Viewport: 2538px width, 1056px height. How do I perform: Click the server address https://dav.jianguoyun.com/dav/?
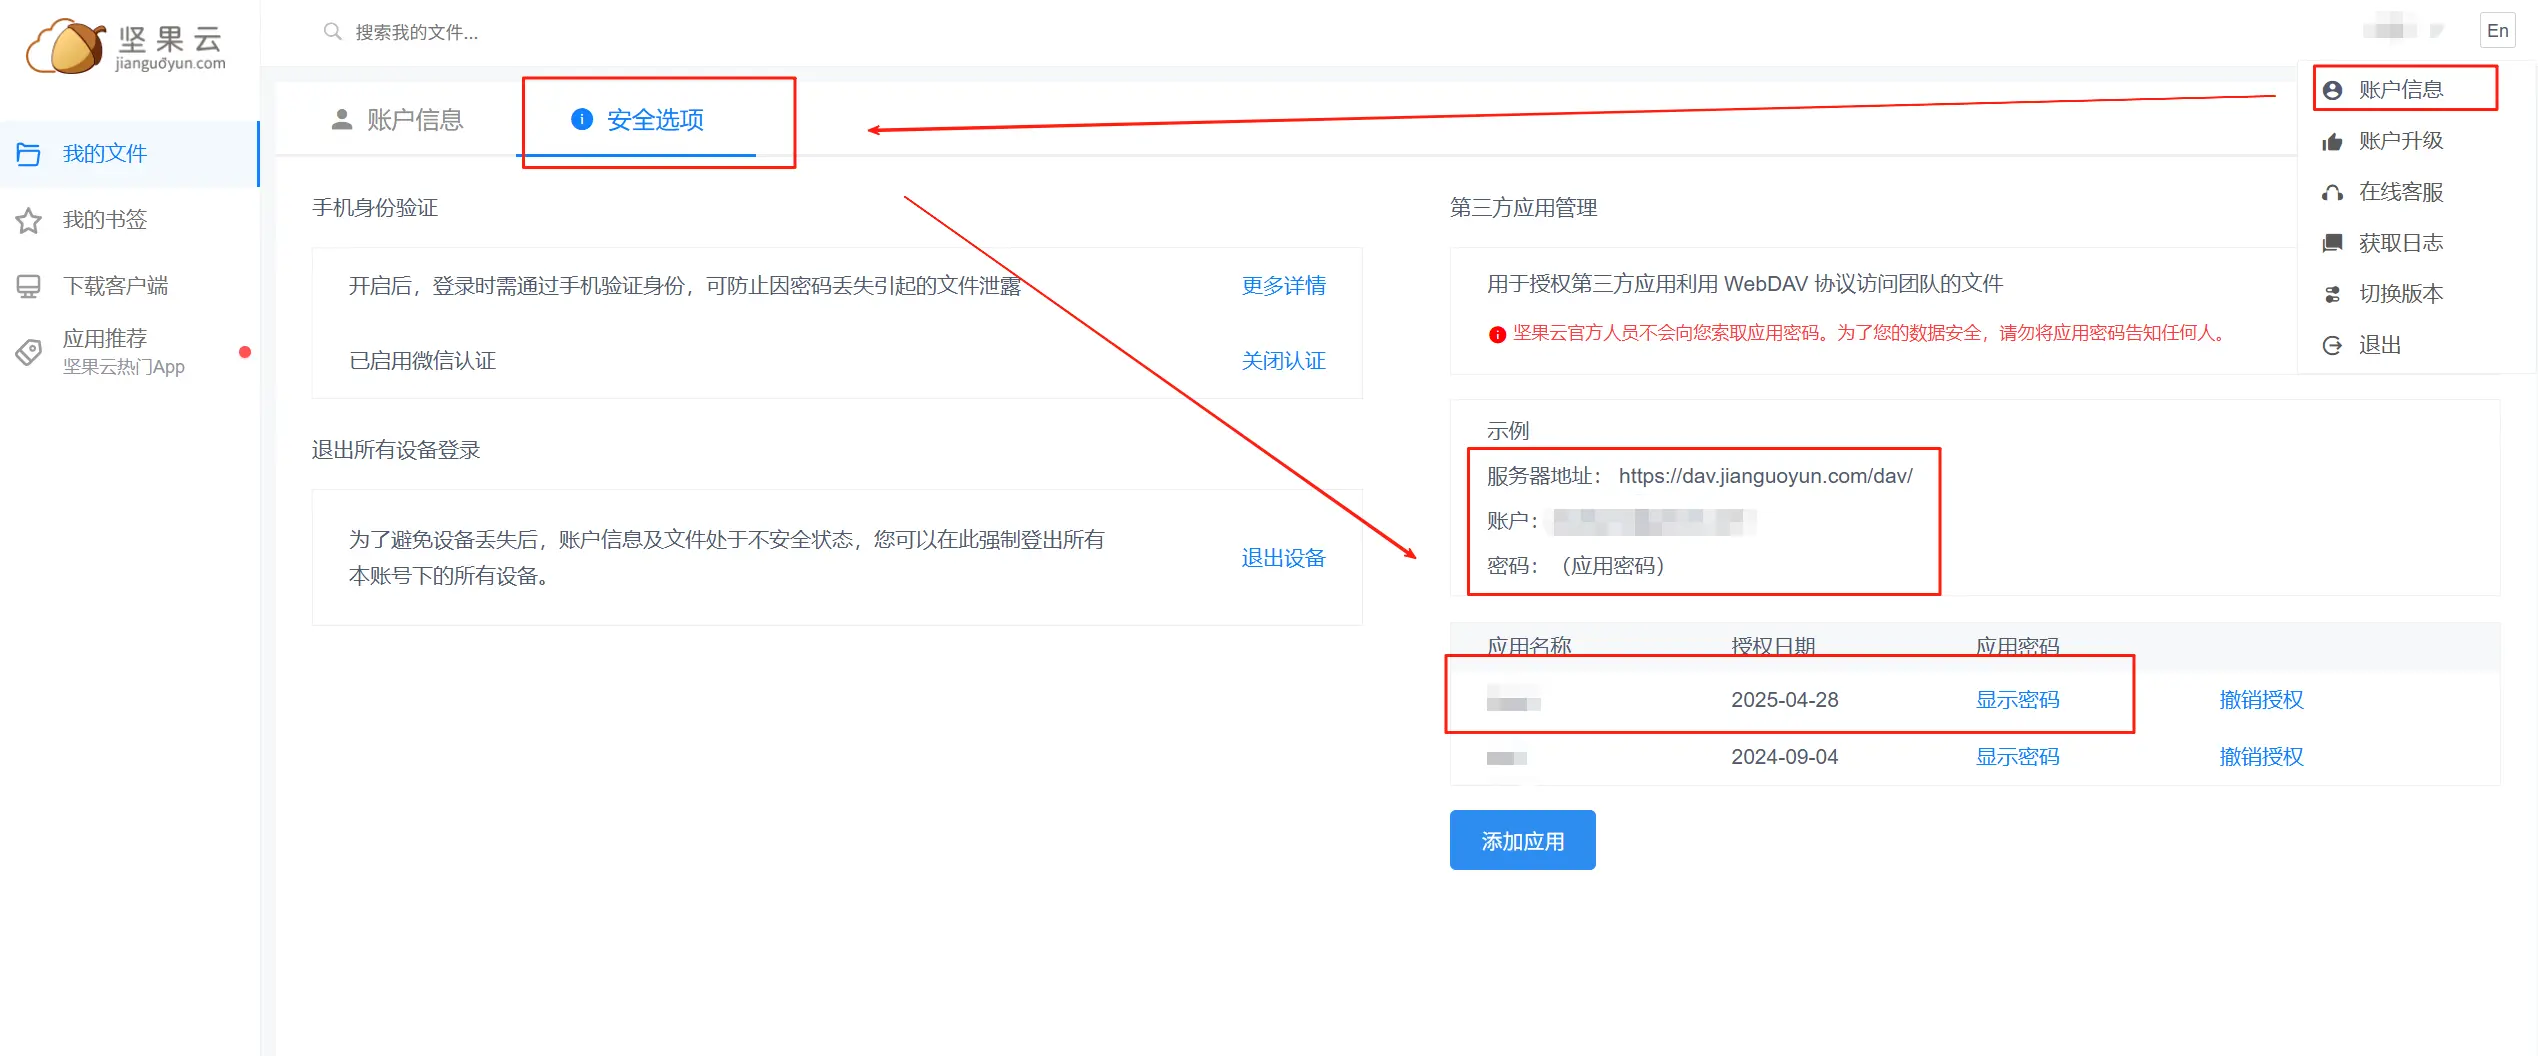(1765, 476)
